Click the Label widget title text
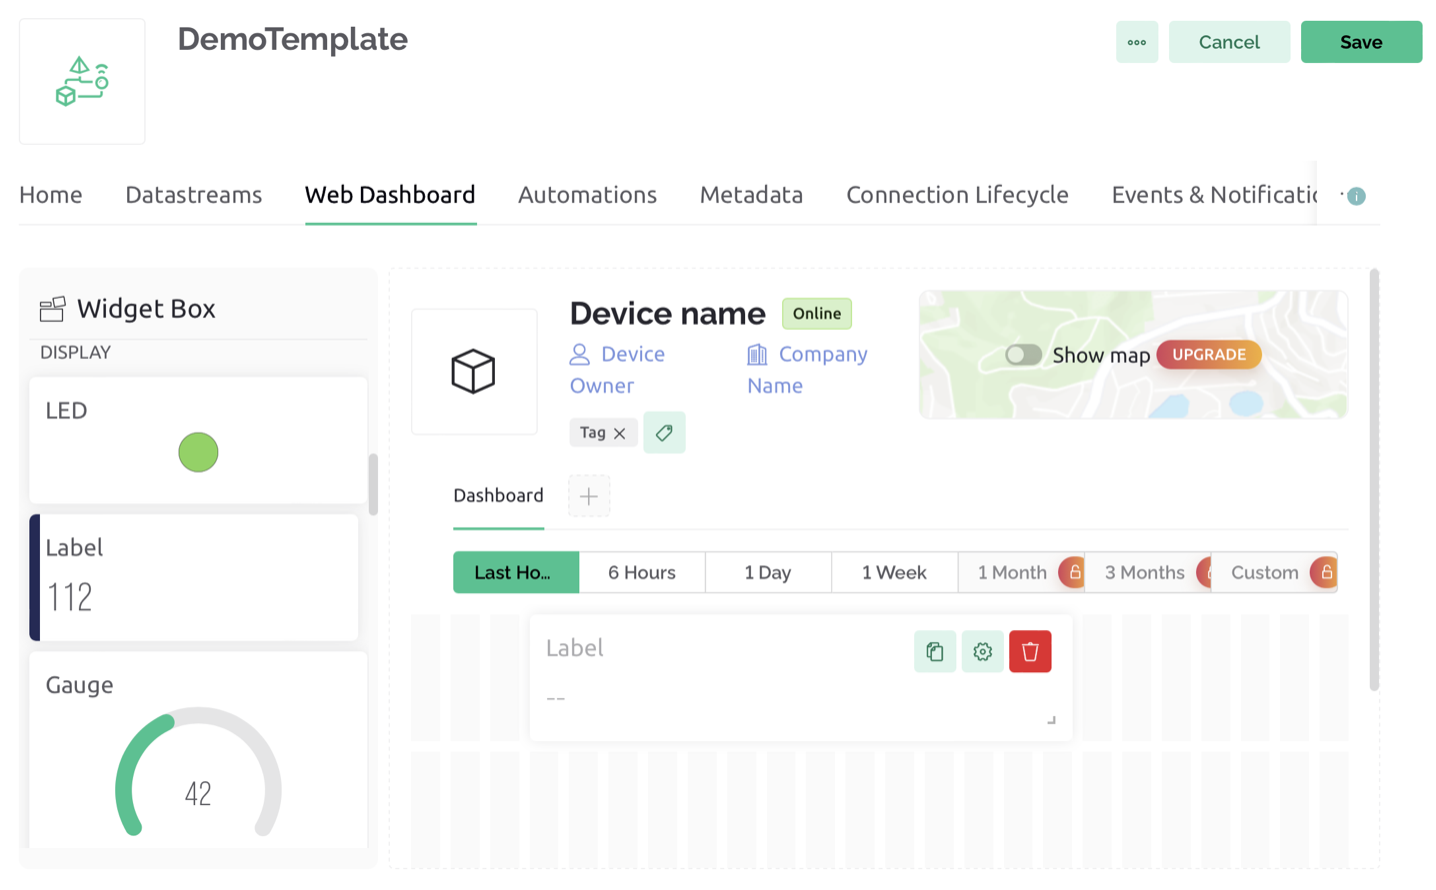 [575, 648]
